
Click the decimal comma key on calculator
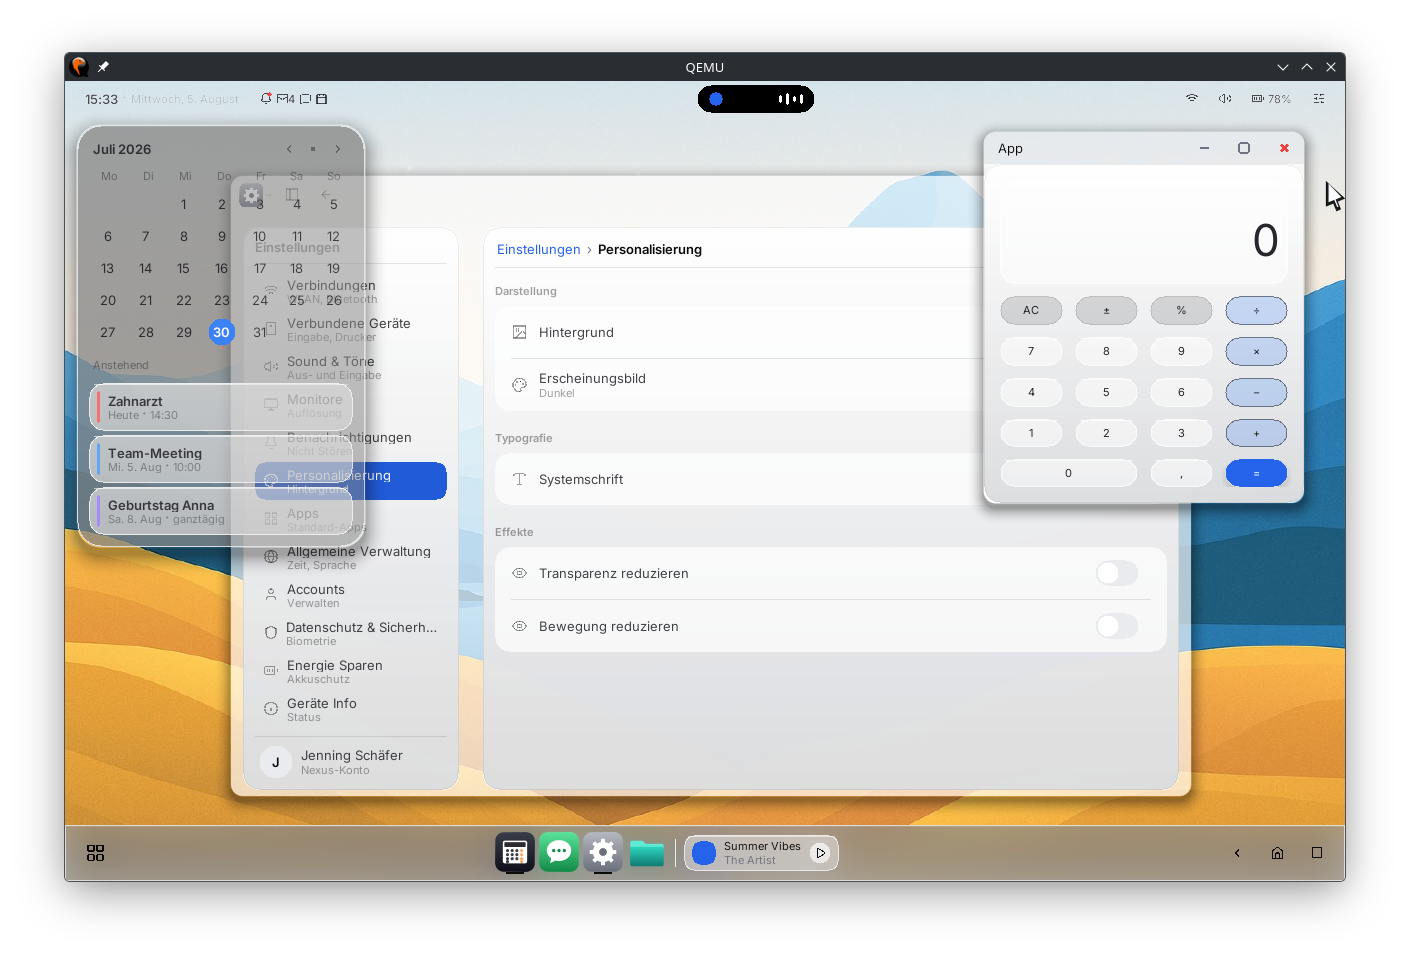(x=1181, y=473)
